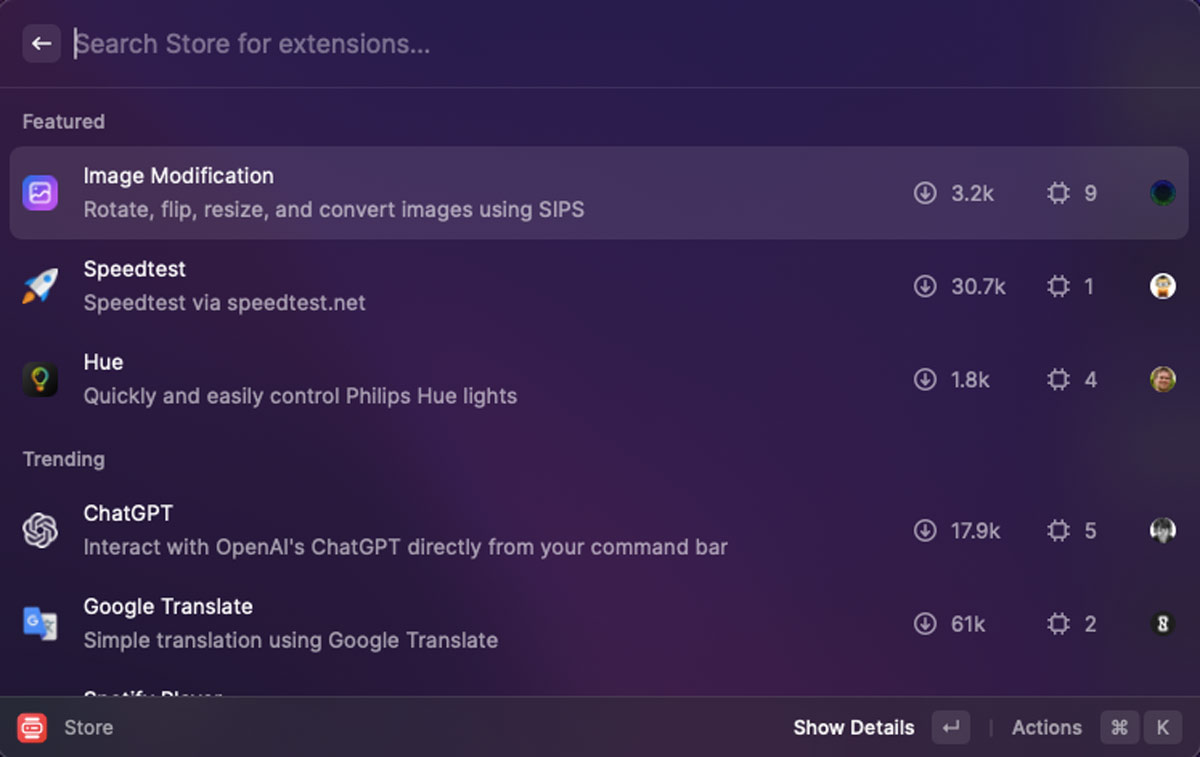Select the Speedtest rocket icon
The image size is (1200, 757).
coord(40,286)
